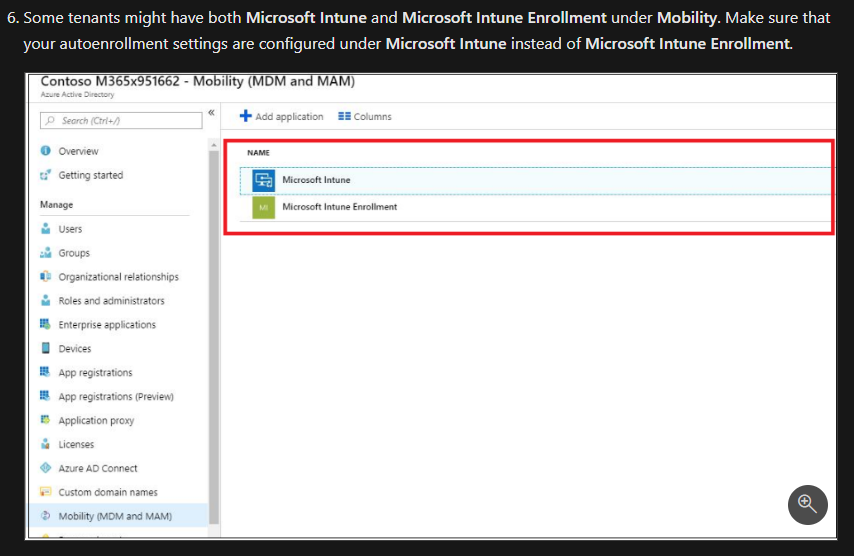Collapse the sidebar with double chevron
This screenshot has width=854, height=556.
tap(211, 113)
